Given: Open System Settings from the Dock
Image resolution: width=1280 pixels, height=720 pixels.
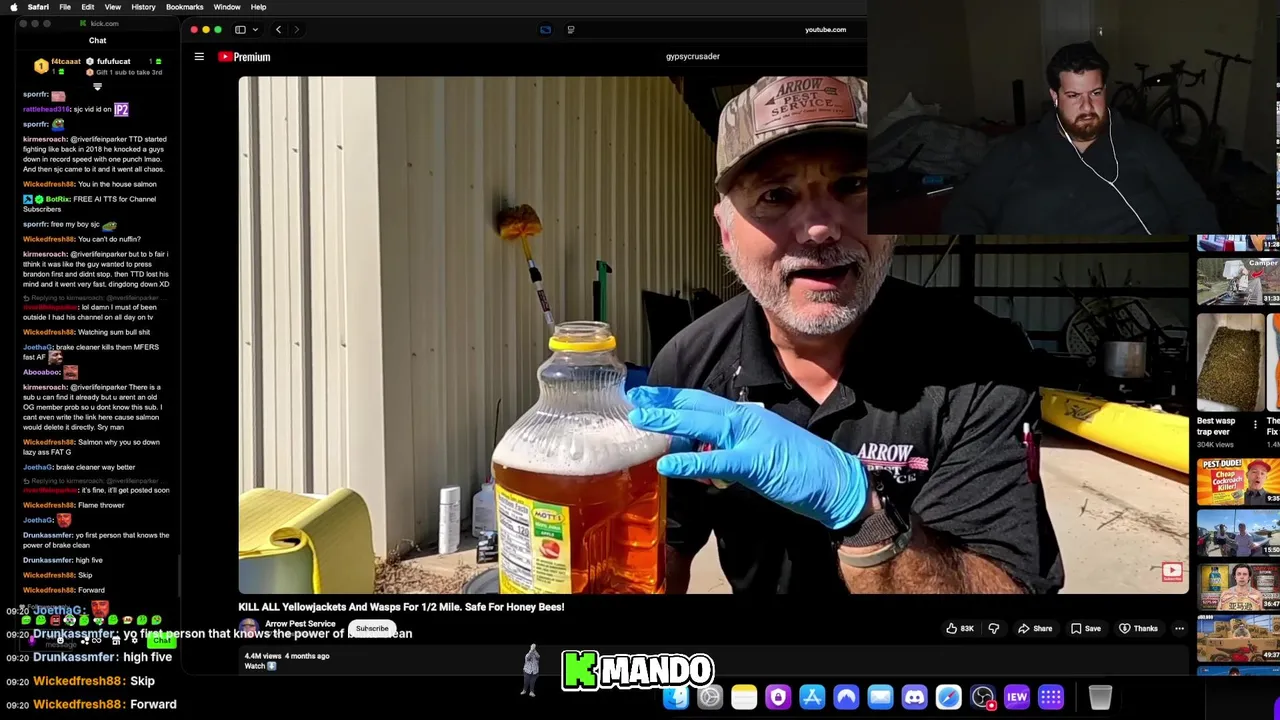Looking at the screenshot, I should 710,697.
